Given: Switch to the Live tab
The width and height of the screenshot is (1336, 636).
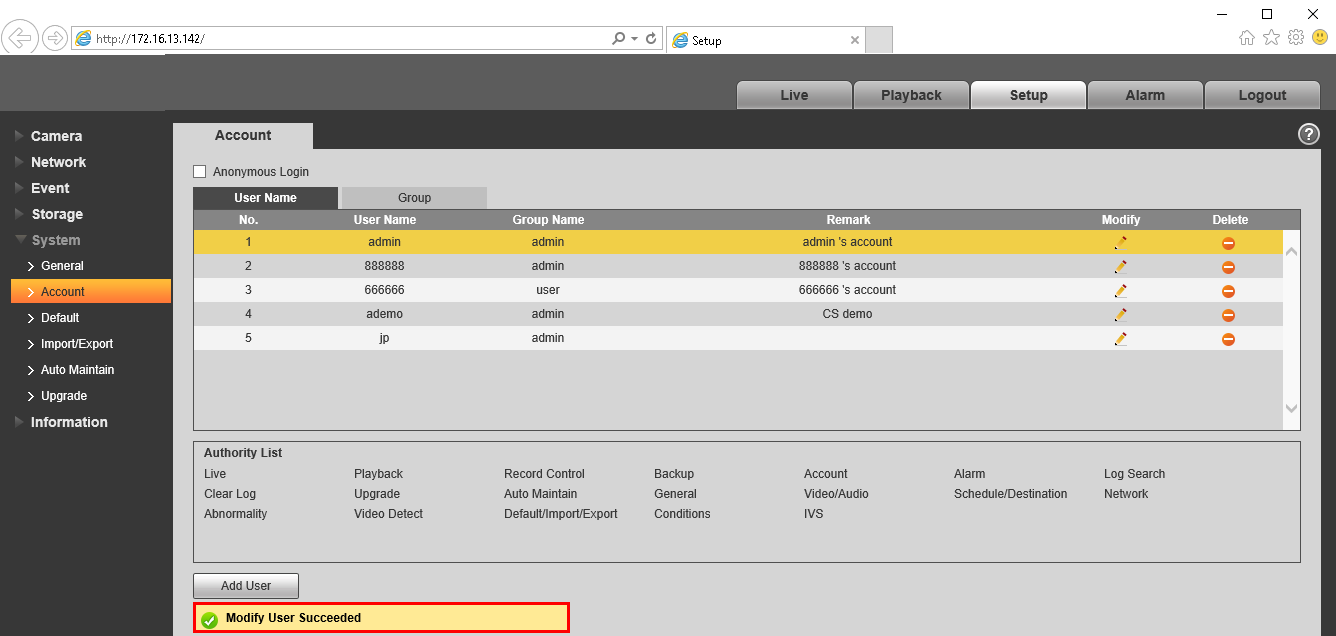Looking at the screenshot, I should [794, 95].
